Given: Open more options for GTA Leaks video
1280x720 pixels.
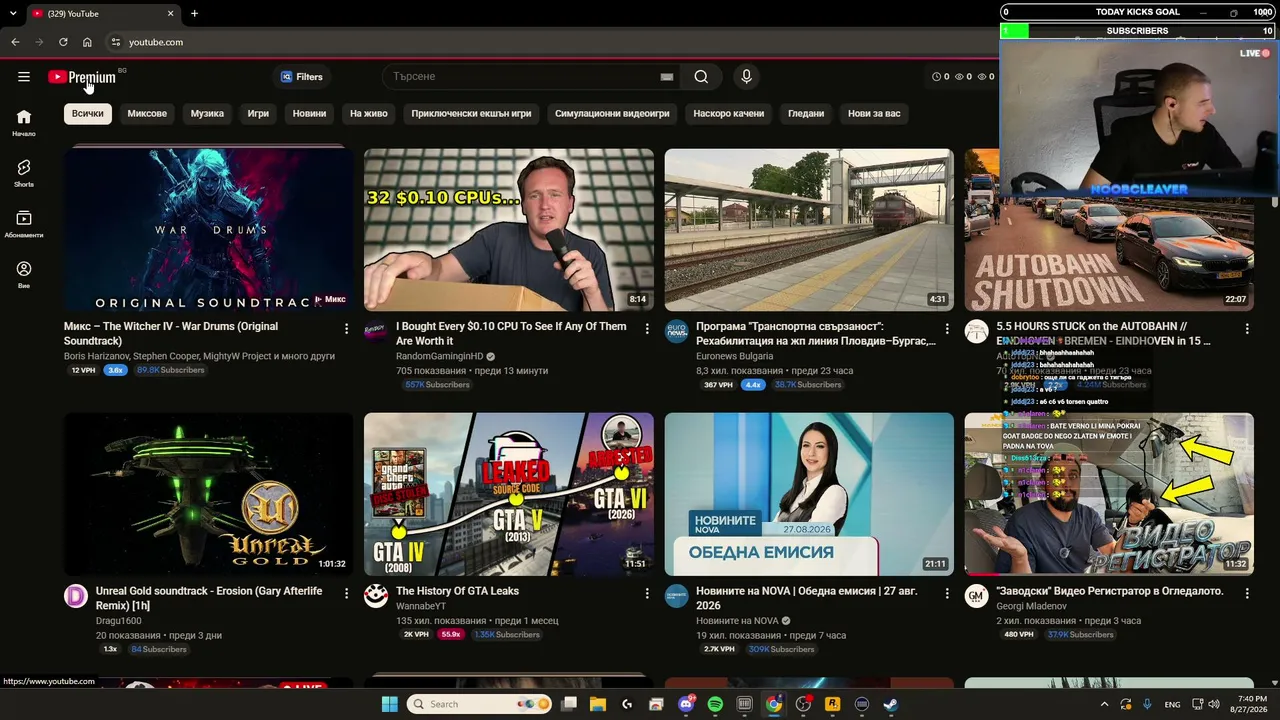Looking at the screenshot, I should click(647, 593).
